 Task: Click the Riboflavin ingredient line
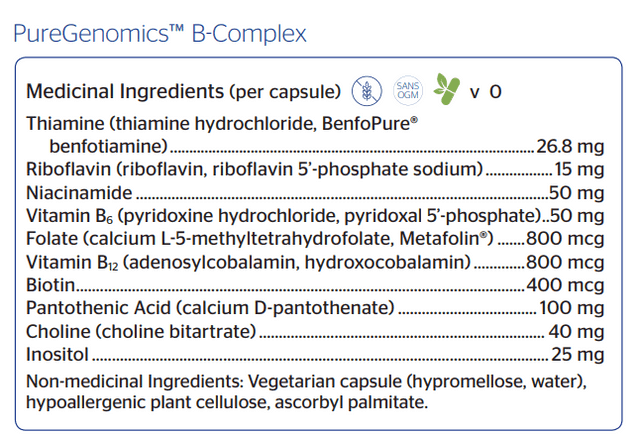(x=315, y=169)
